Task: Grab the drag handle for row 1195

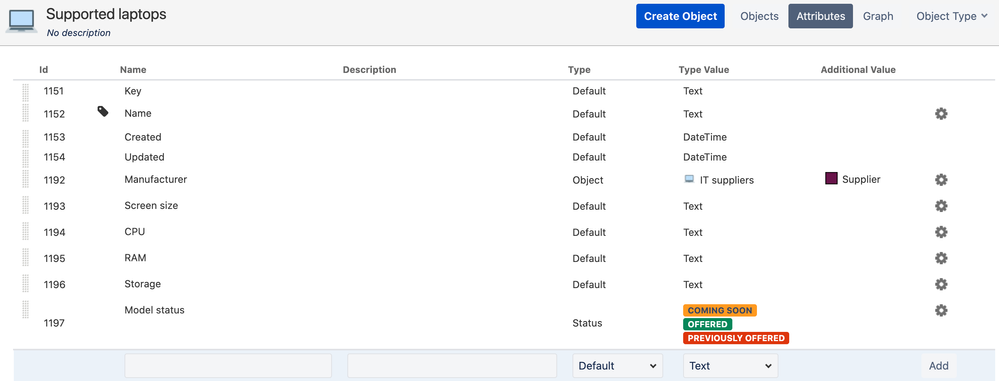Action: click(25, 257)
